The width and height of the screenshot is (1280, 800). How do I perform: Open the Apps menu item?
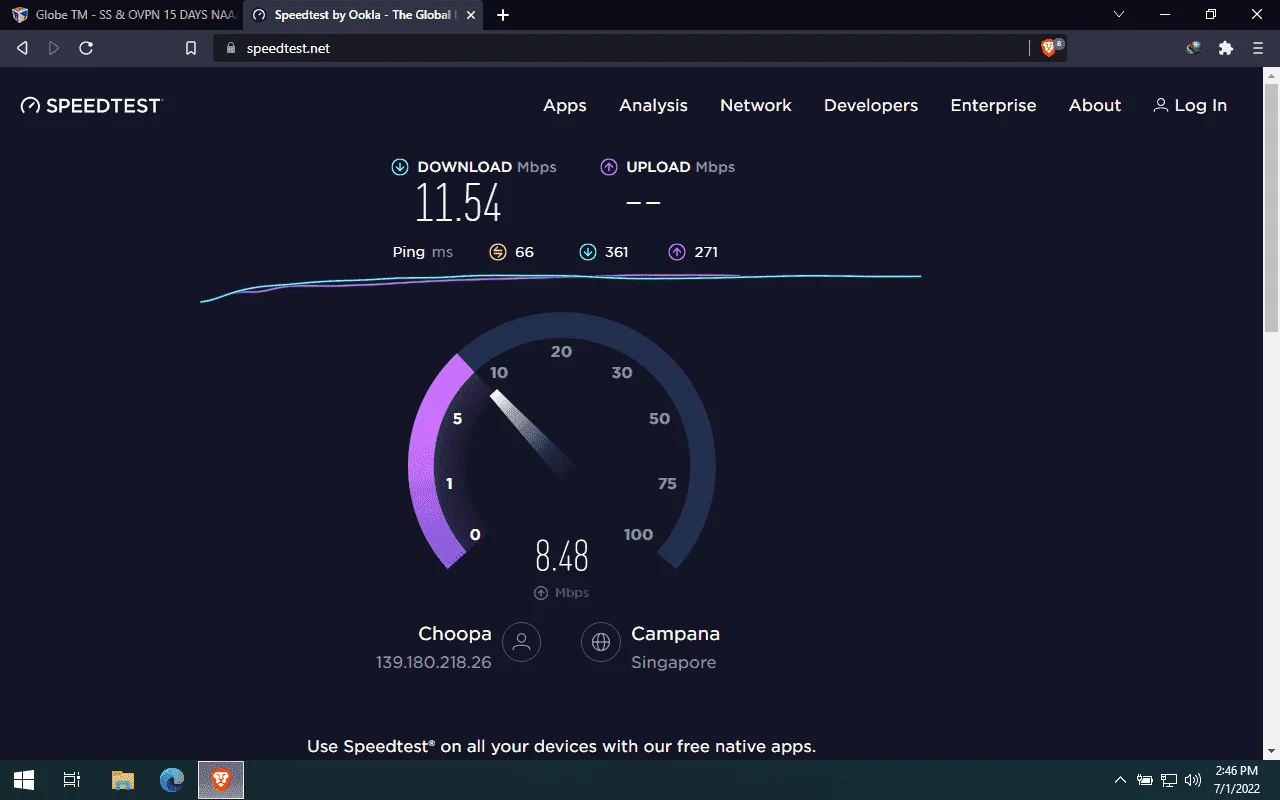point(565,105)
